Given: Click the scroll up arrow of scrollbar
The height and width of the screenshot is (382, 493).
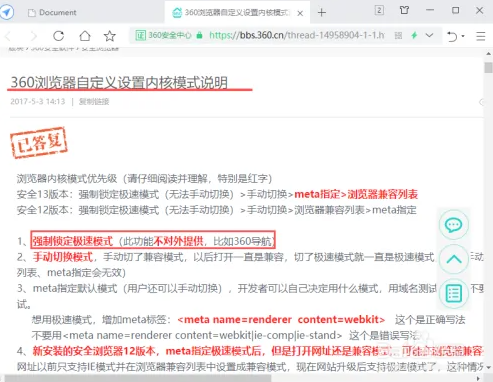Looking at the screenshot, I should click(x=488, y=53).
